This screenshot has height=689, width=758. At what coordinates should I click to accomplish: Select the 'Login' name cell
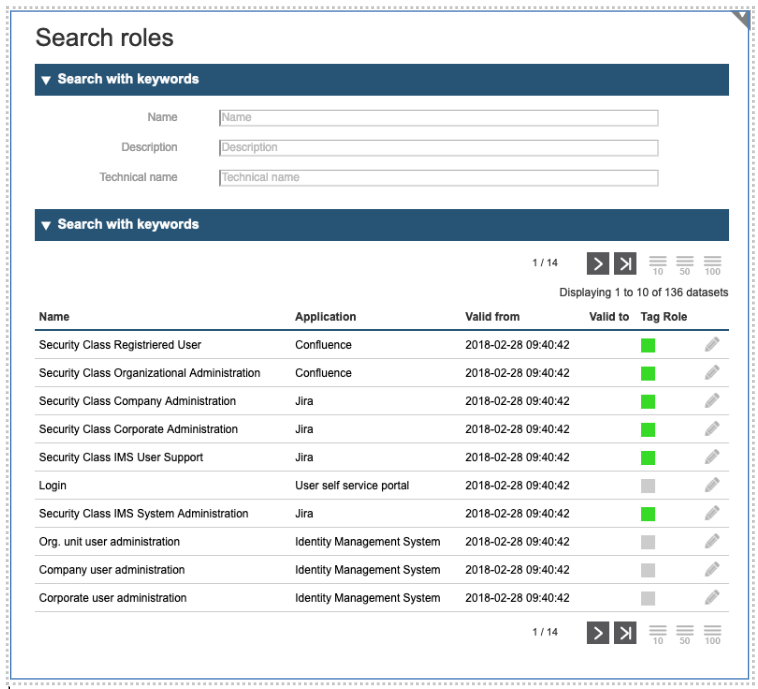click(53, 485)
